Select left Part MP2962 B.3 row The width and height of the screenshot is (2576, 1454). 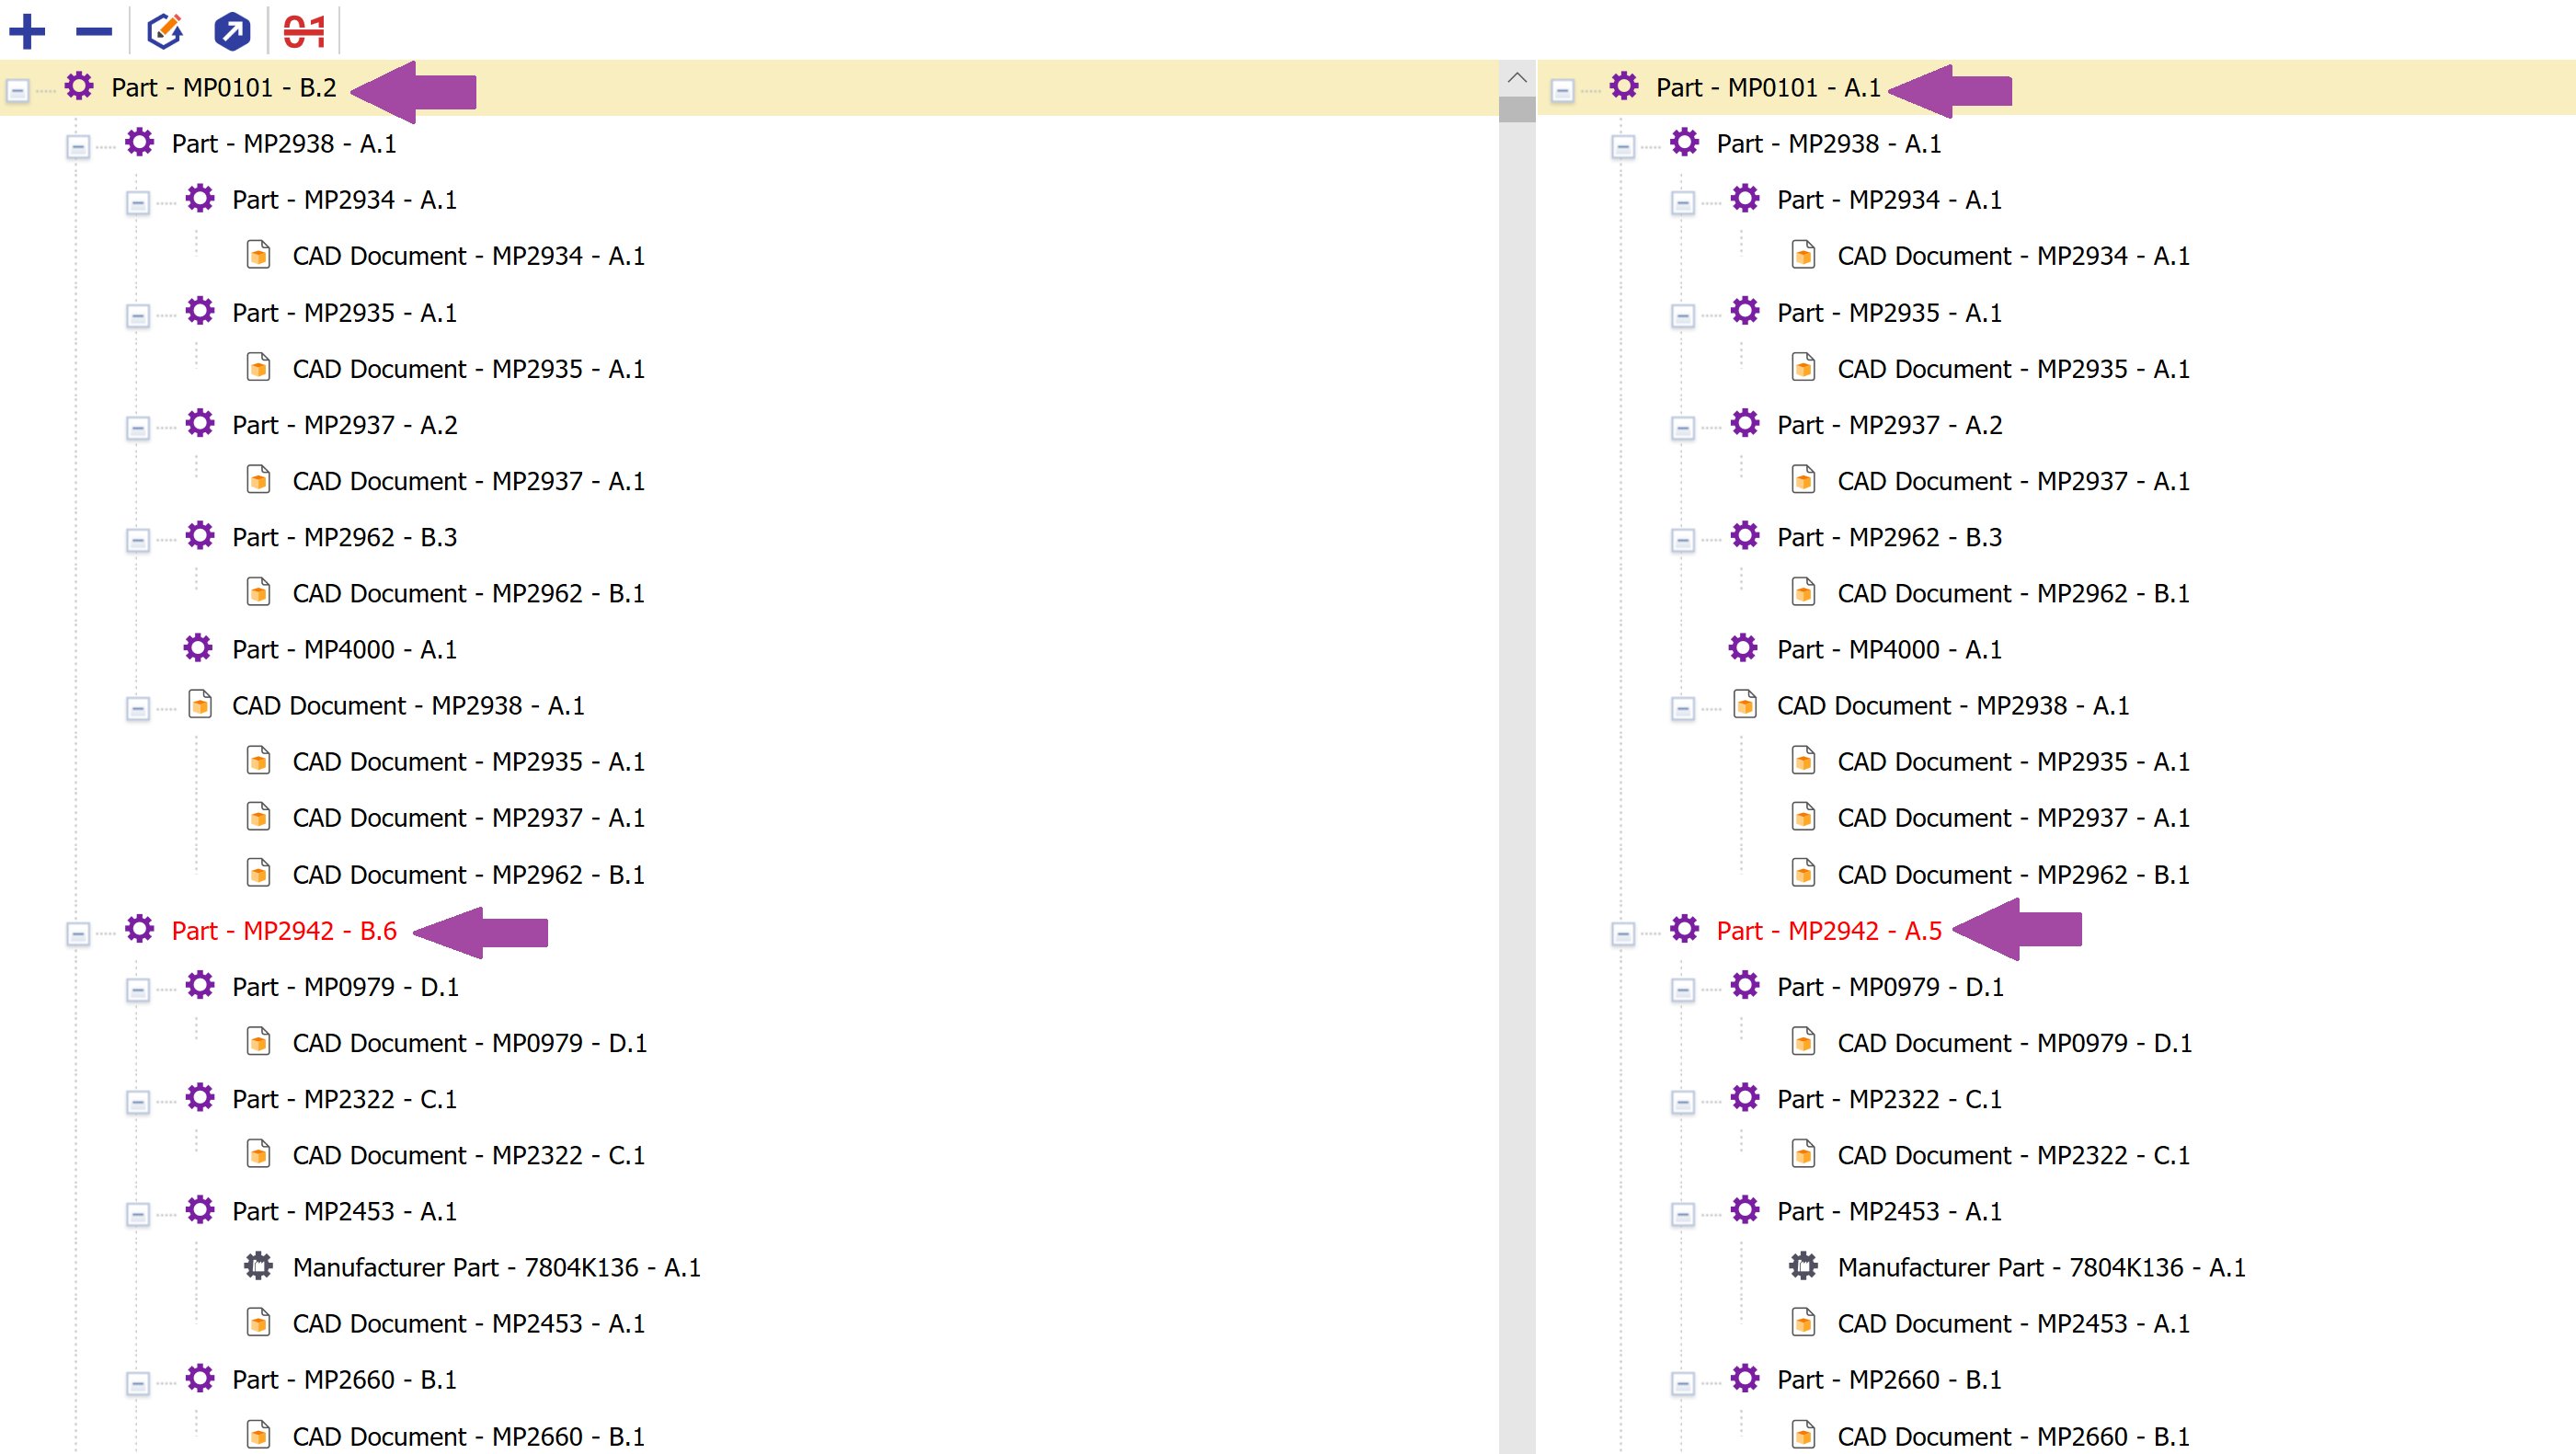coord(344,537)
